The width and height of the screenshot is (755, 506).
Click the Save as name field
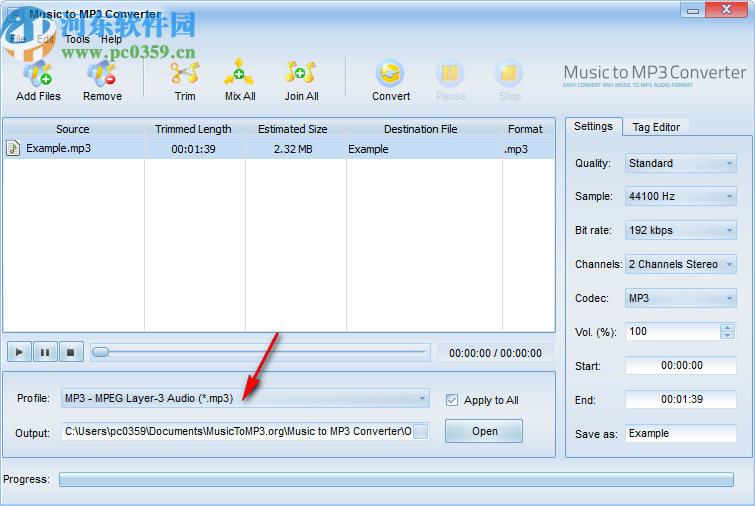click(681, 433)
